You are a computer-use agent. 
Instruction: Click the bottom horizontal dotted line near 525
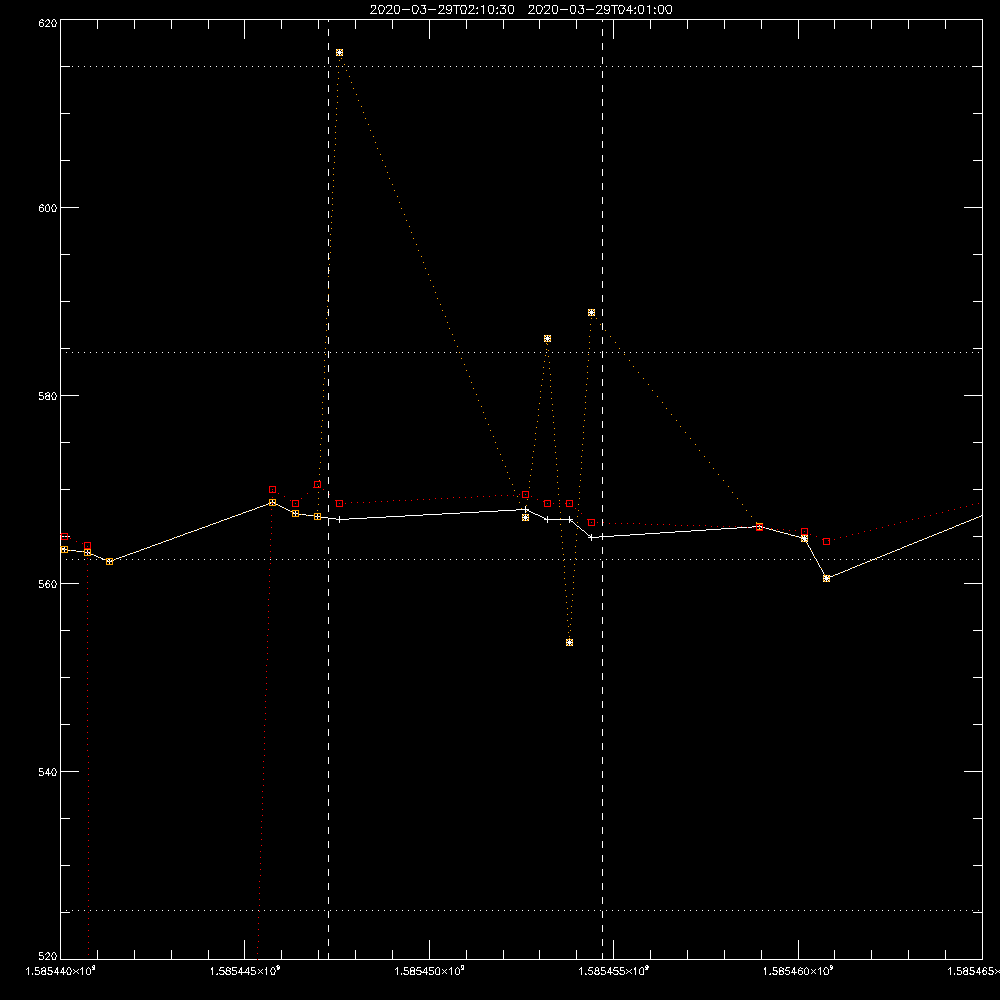click(x=521, y=911)
